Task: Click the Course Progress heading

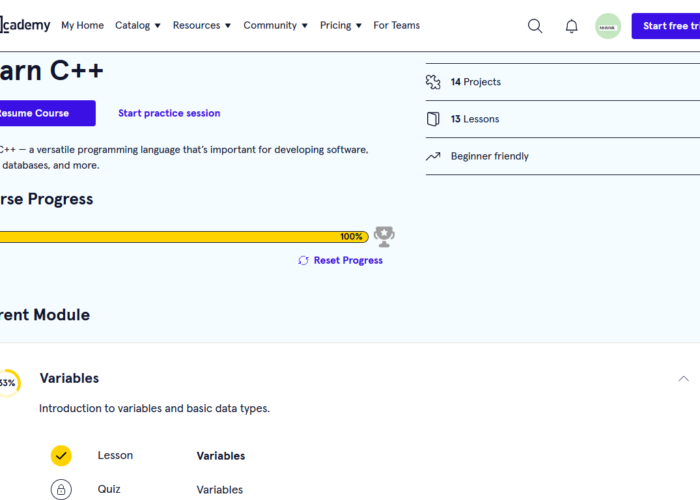Action: (46, 199)
